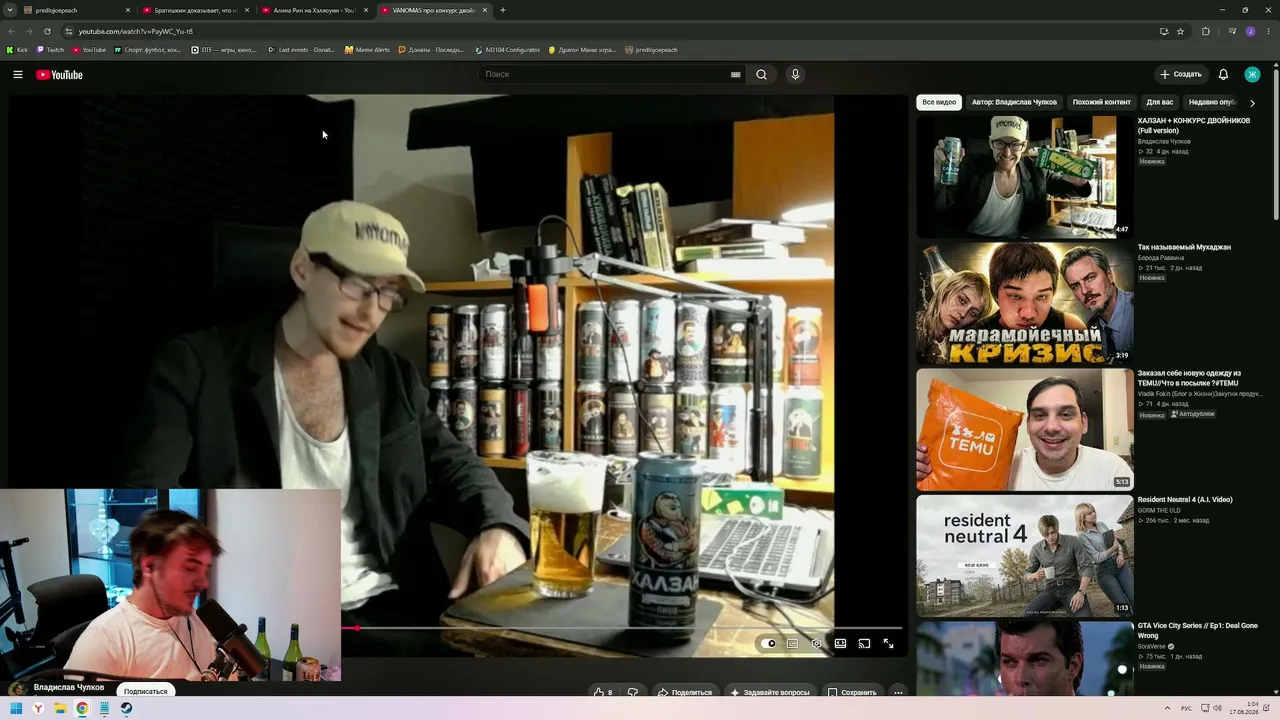The height and width of the screenshot is (720, 1280).
Task: Select the 'Автор: Владислав Чулков' chip
Action: (1014, 102)
